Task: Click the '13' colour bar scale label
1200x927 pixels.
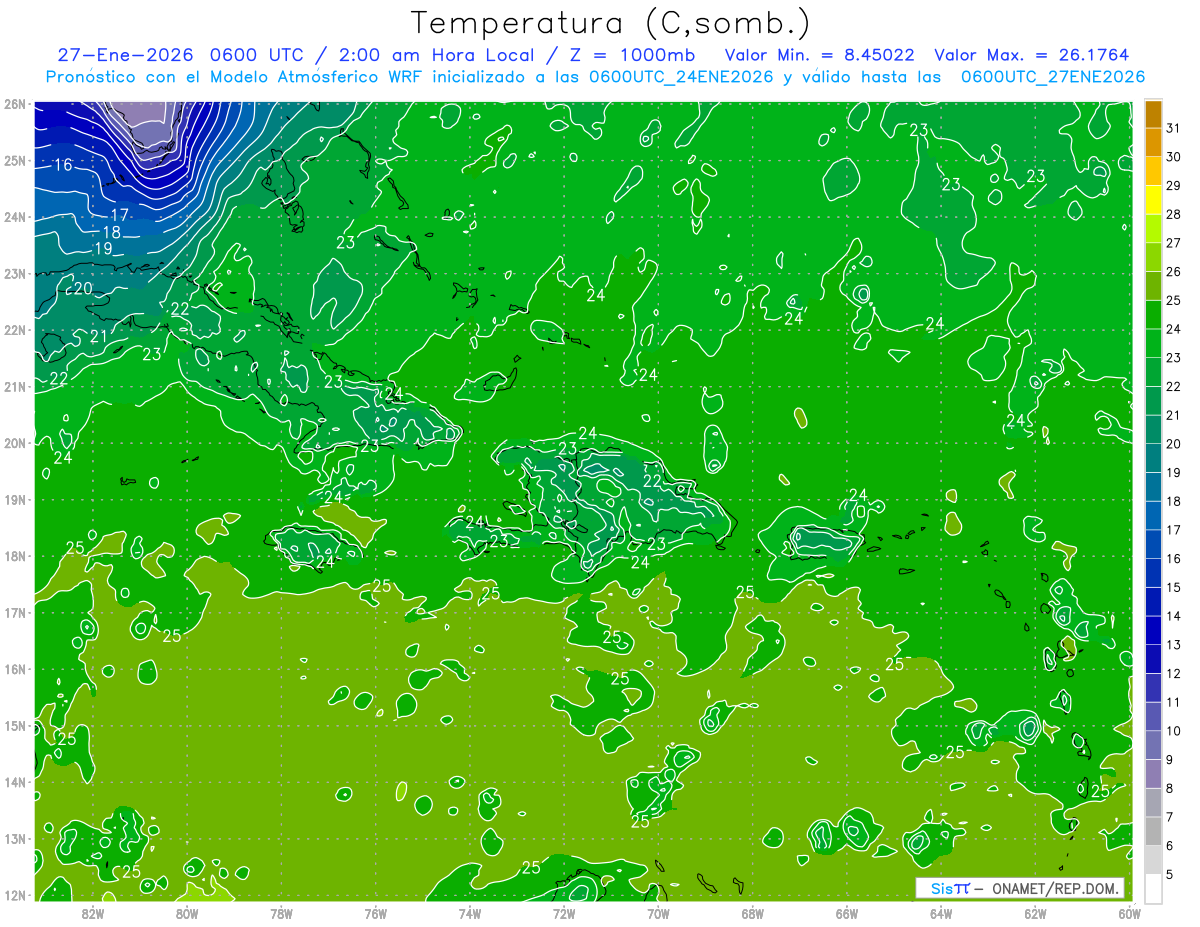Action: [x=1173, y=645]
